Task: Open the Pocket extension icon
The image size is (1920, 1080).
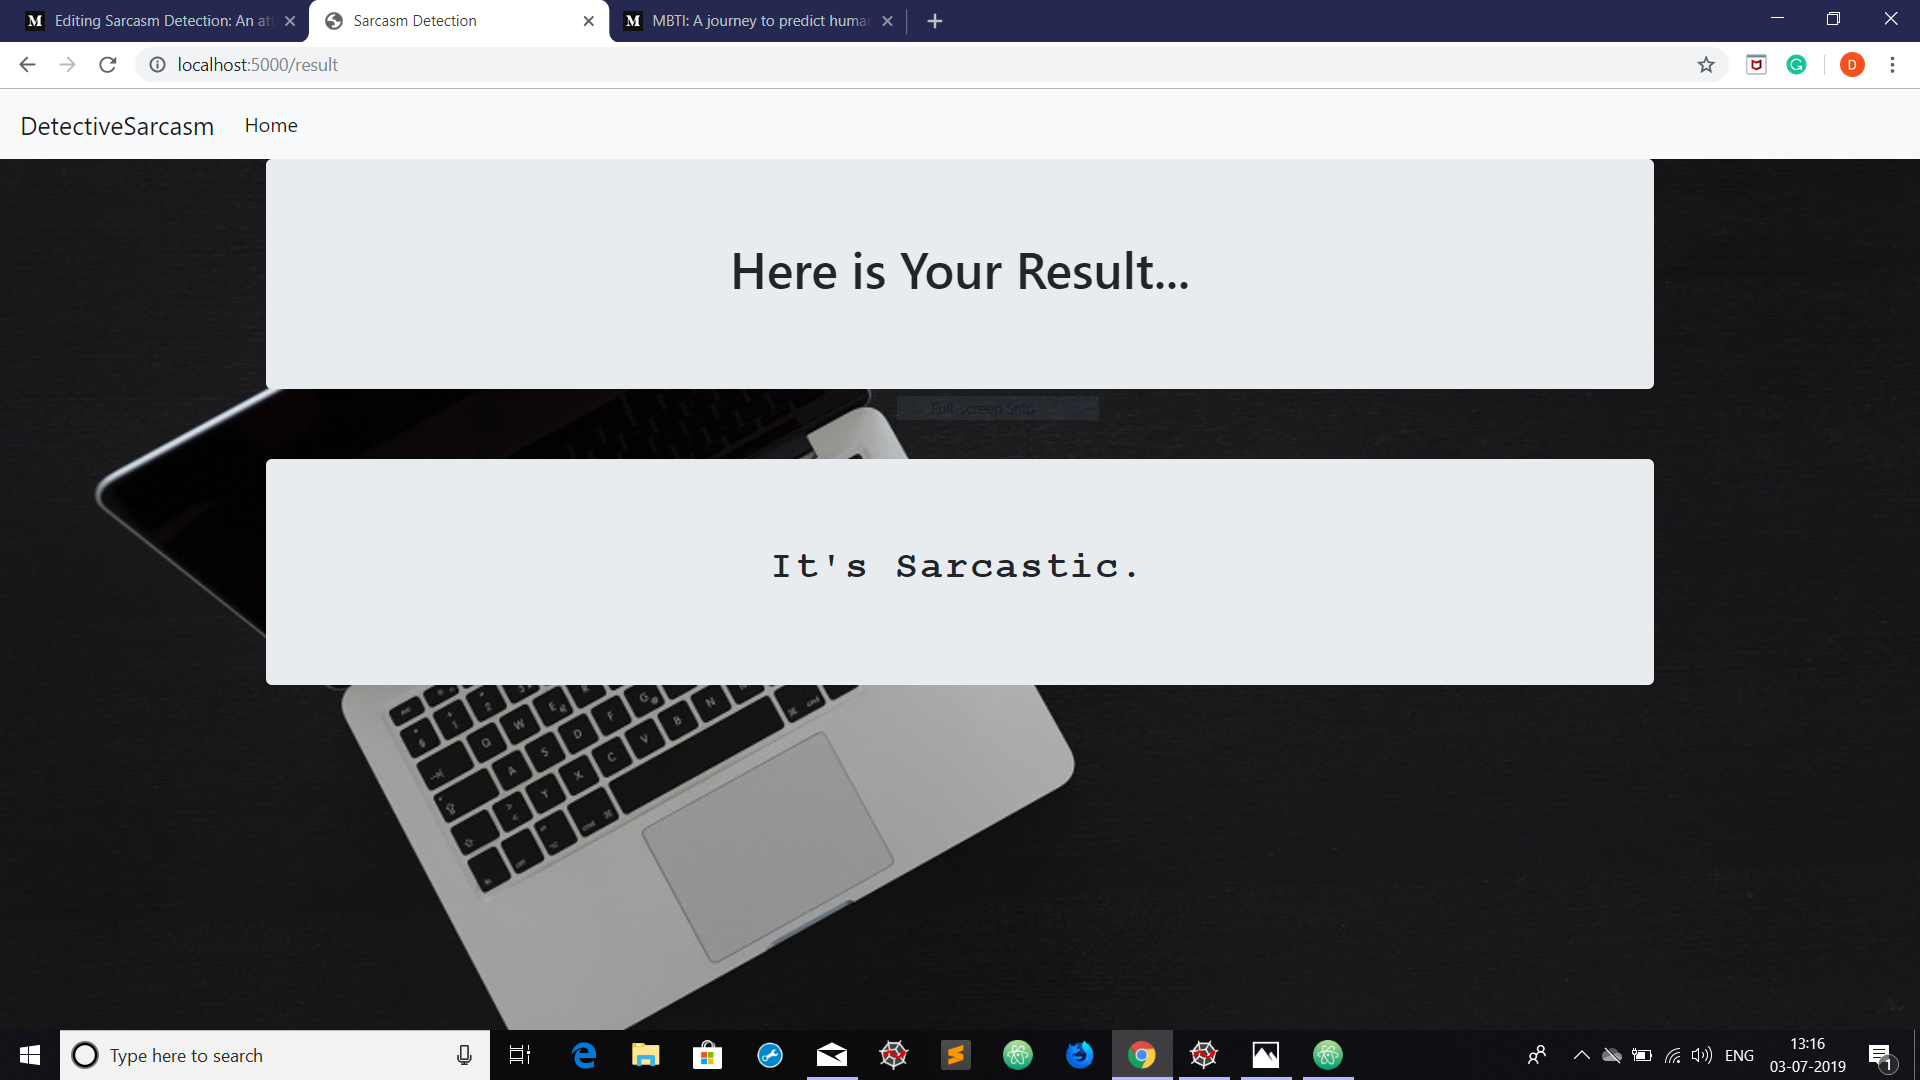Action: pyautogui.click(x=1756, y=65)
